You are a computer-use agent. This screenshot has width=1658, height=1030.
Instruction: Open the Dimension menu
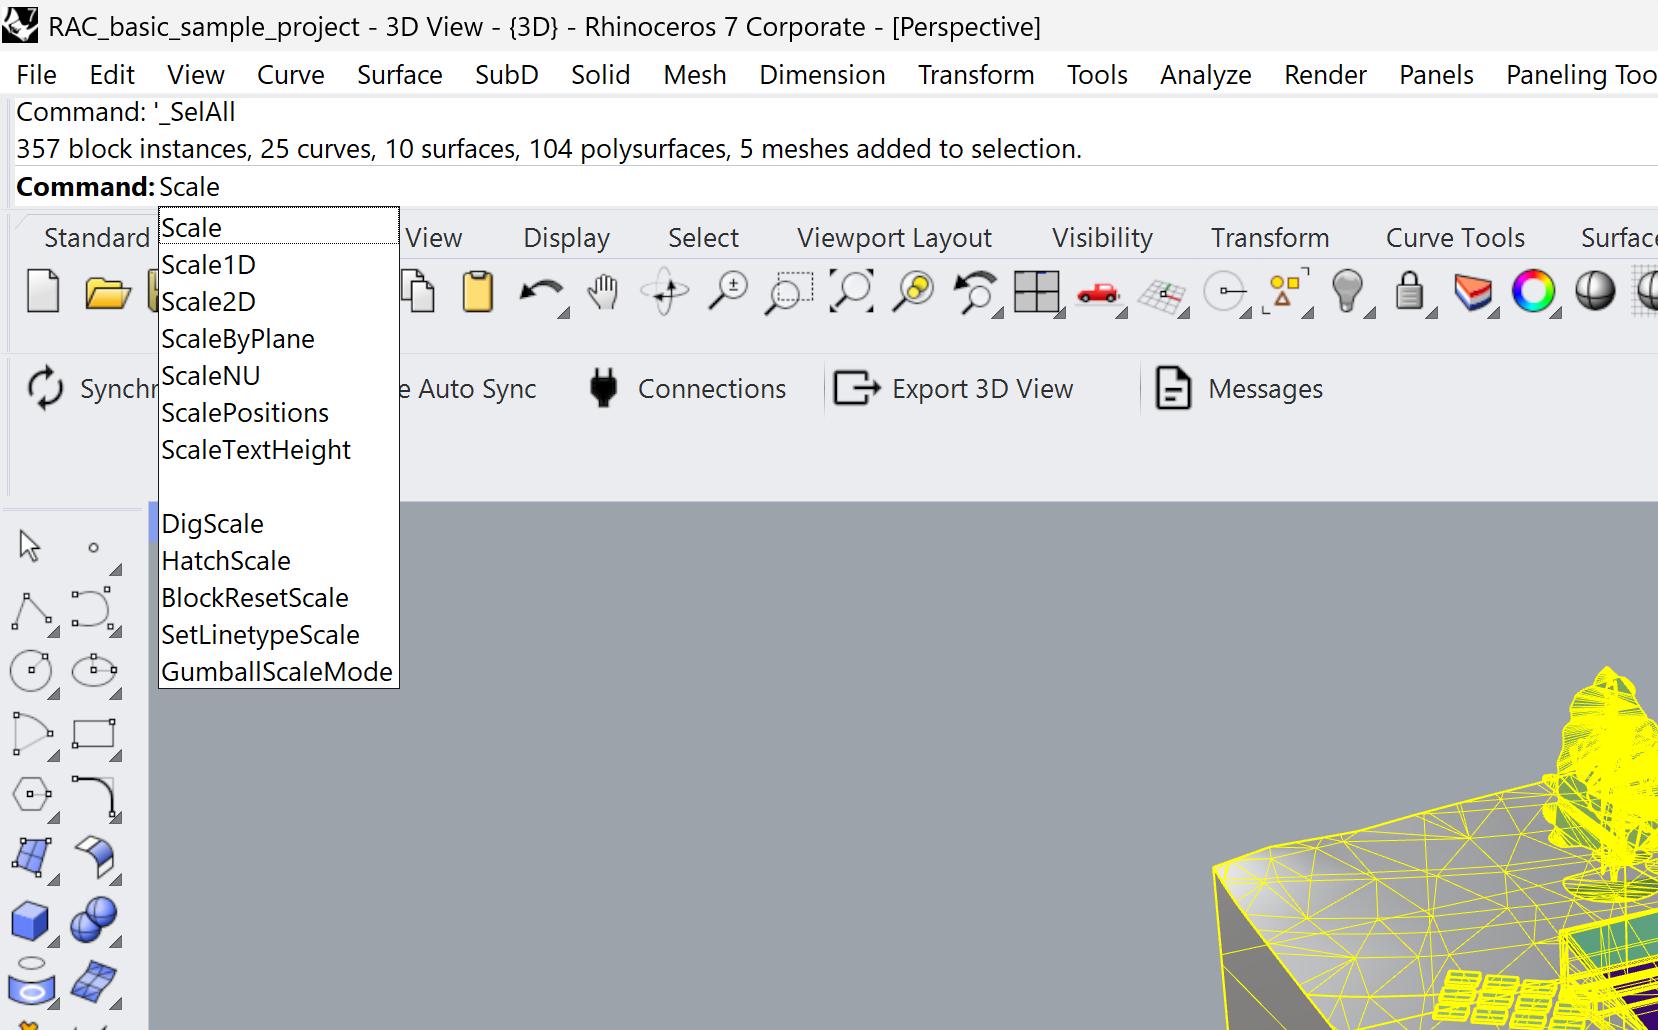[x=822, y=75]
